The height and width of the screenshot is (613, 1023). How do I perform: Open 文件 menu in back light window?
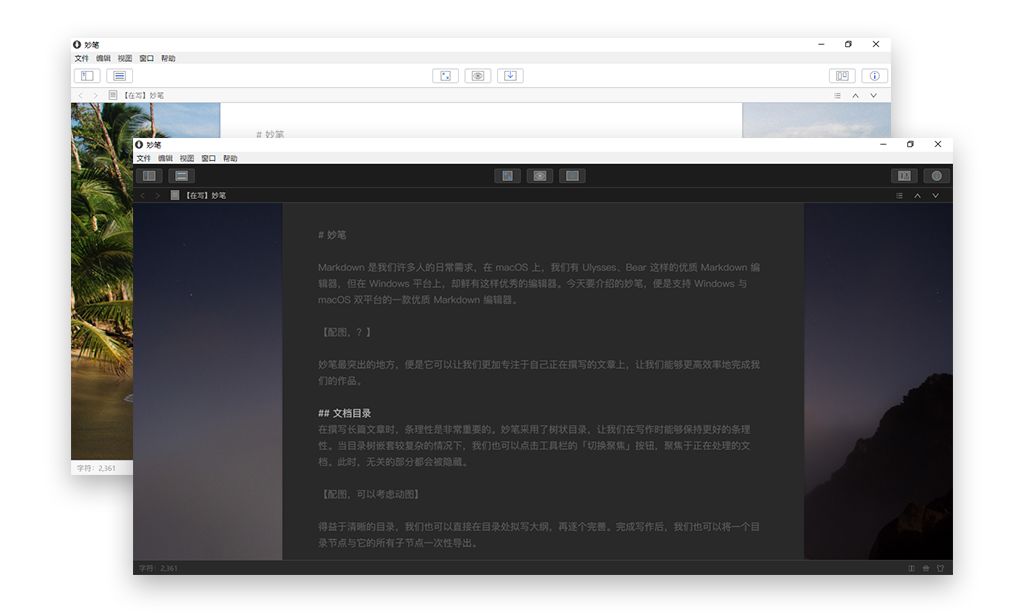coord(82,59)
